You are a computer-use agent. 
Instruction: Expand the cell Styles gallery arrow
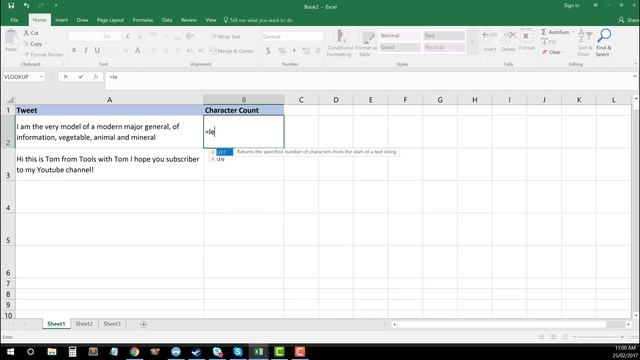point(473,41)
